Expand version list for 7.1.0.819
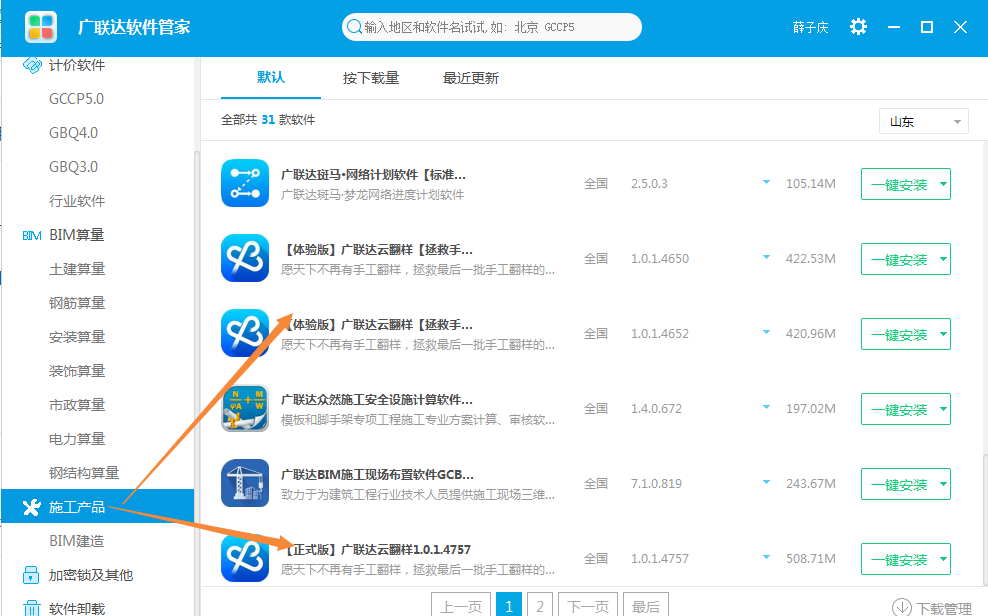The width and height of the screenshot is (988, 616). [x=766, y=482]
